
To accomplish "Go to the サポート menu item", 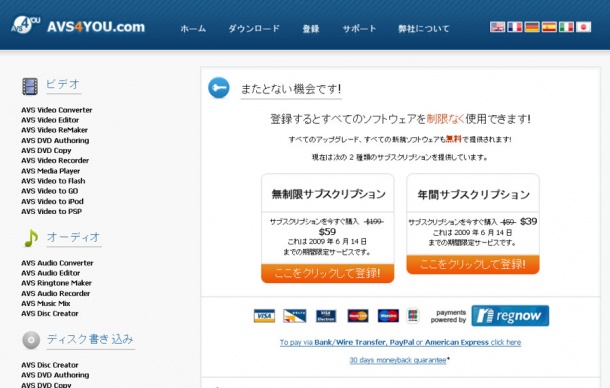I will pyautogui.click(x=359, y=29).
